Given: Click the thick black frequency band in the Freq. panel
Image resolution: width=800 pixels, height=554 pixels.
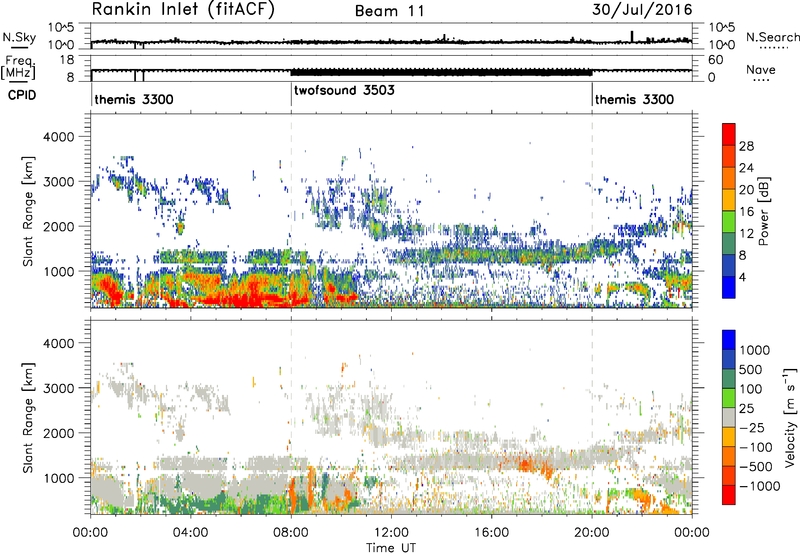Looking at the screenshot, I should point(441,72).
